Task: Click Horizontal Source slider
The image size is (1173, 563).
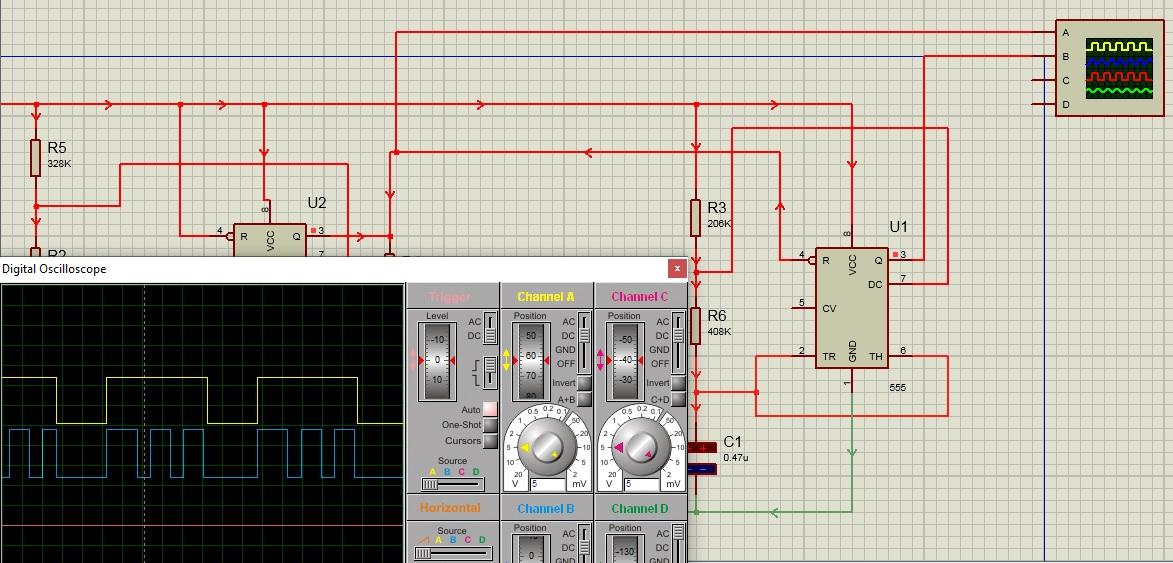Action: click(x=452, y=553)
